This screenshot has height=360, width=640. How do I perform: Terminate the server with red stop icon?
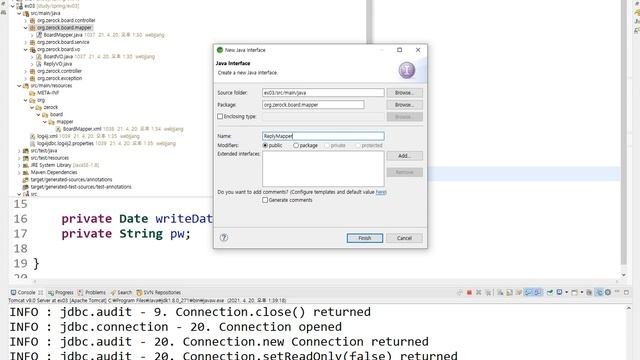click(x=469, y=292)
